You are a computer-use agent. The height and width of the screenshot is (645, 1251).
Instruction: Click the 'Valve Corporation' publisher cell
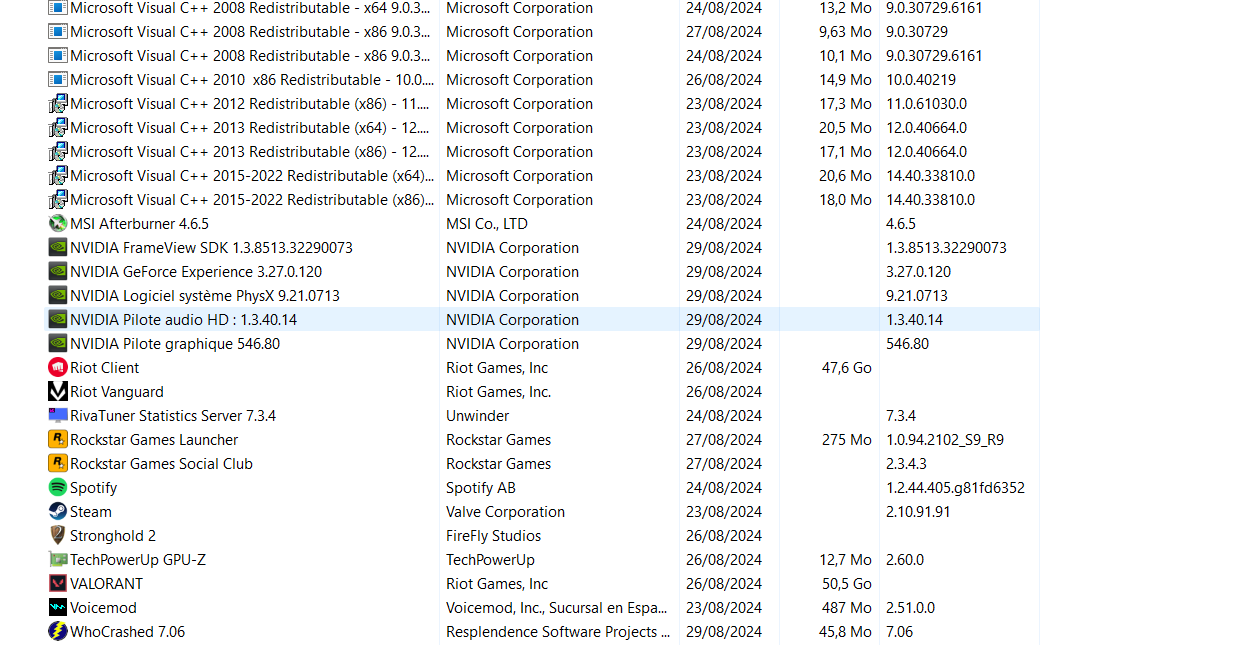pos(505,512)
